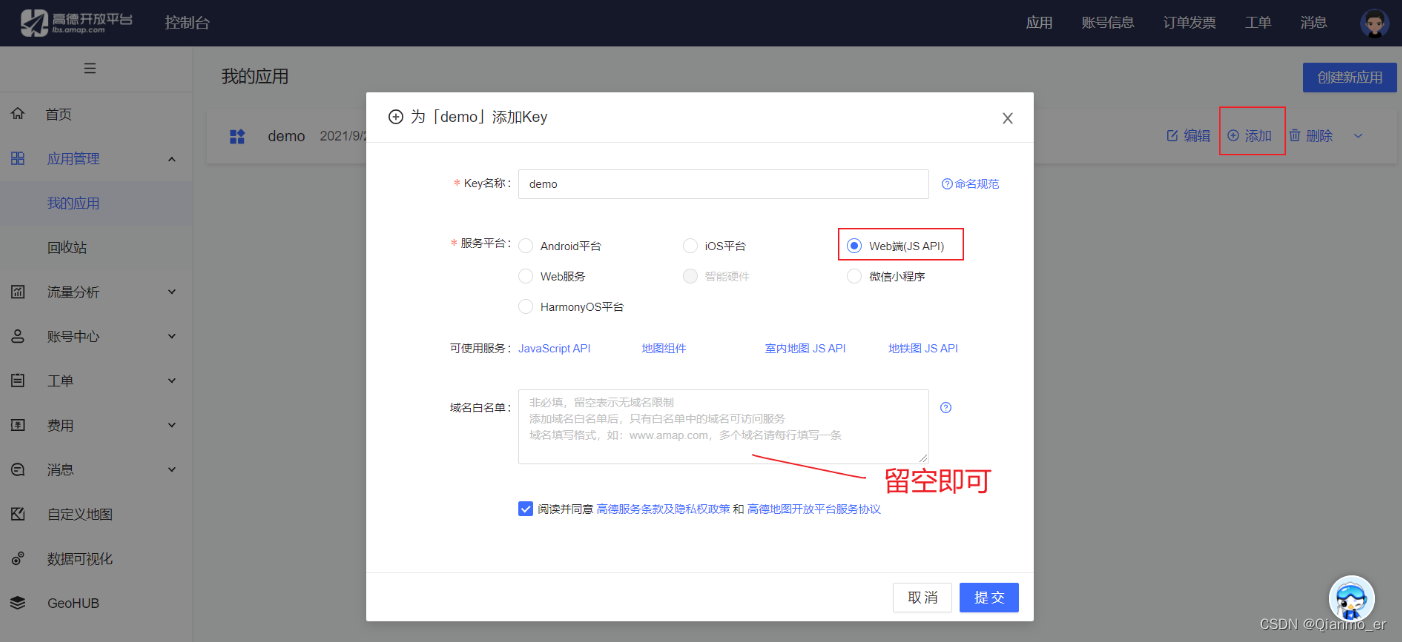Open the user avatar in top bar

(1375, 23)
